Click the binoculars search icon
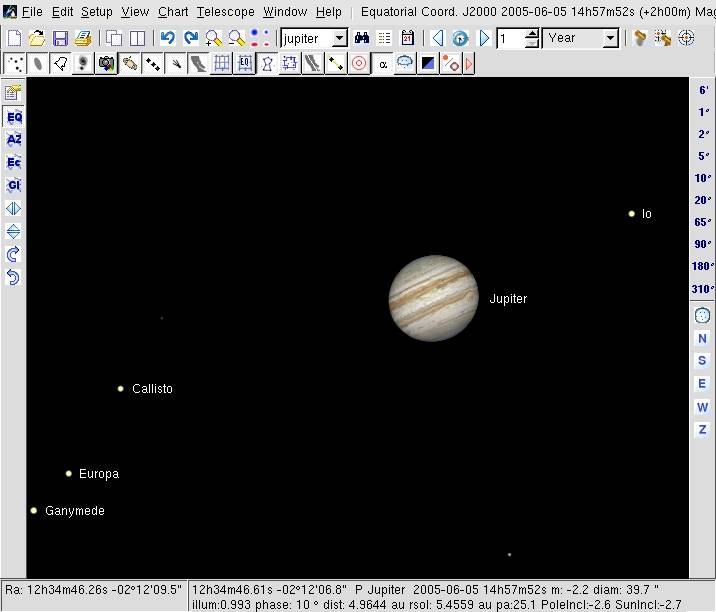The image size is (716, 612). point(362,38)
